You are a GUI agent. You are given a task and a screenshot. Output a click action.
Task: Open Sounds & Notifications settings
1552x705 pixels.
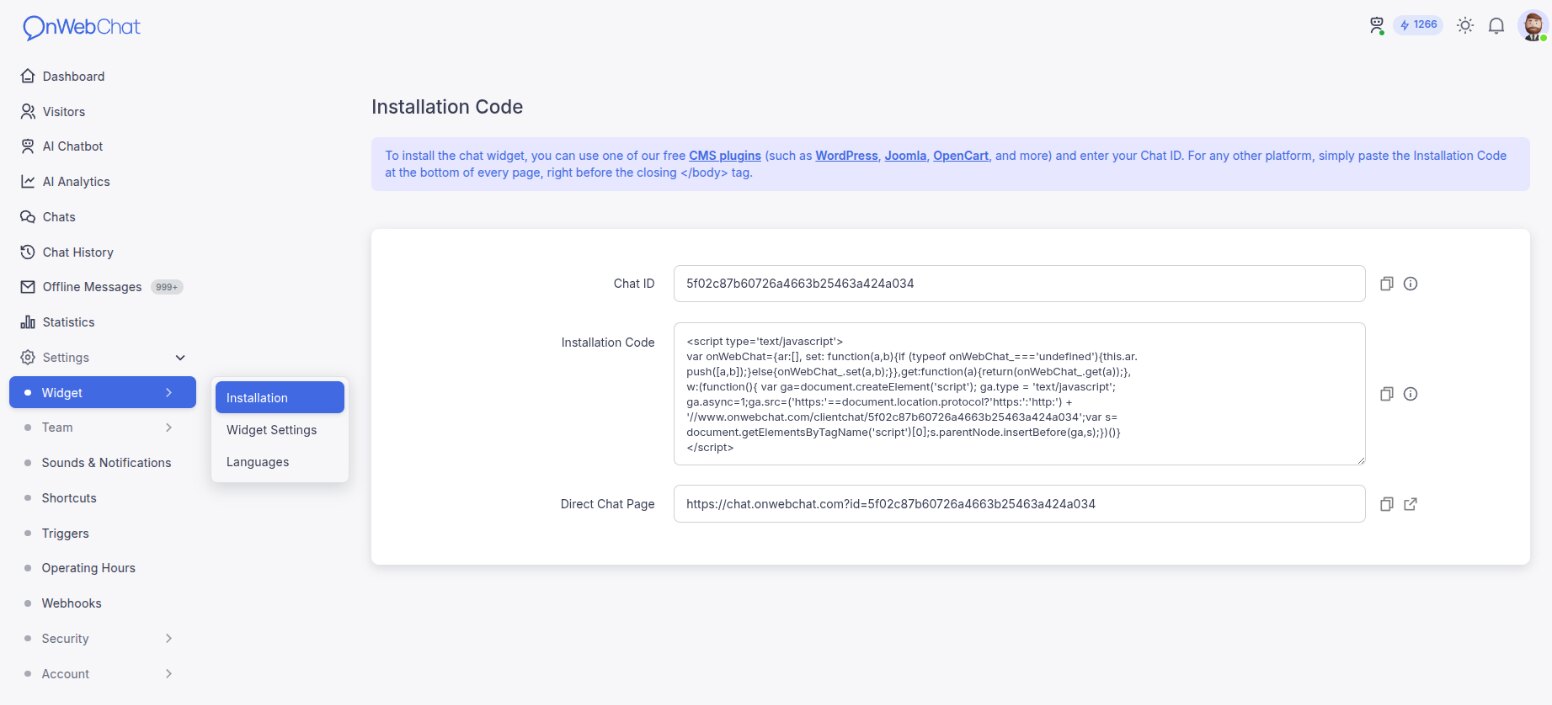pyautogui.click(x=106, y=462)
